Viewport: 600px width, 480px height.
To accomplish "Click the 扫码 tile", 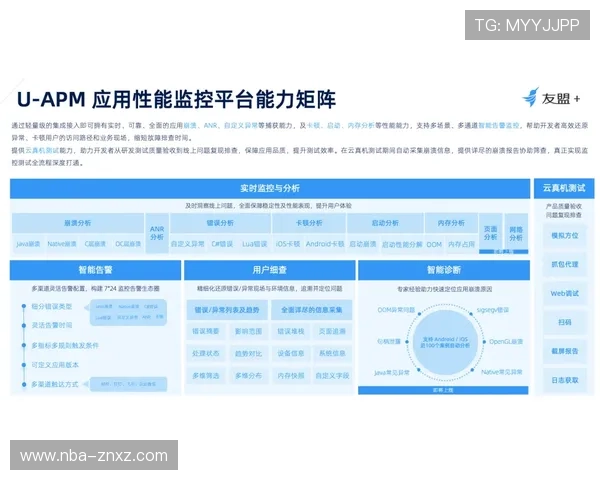I will click(x=565, y=322).
